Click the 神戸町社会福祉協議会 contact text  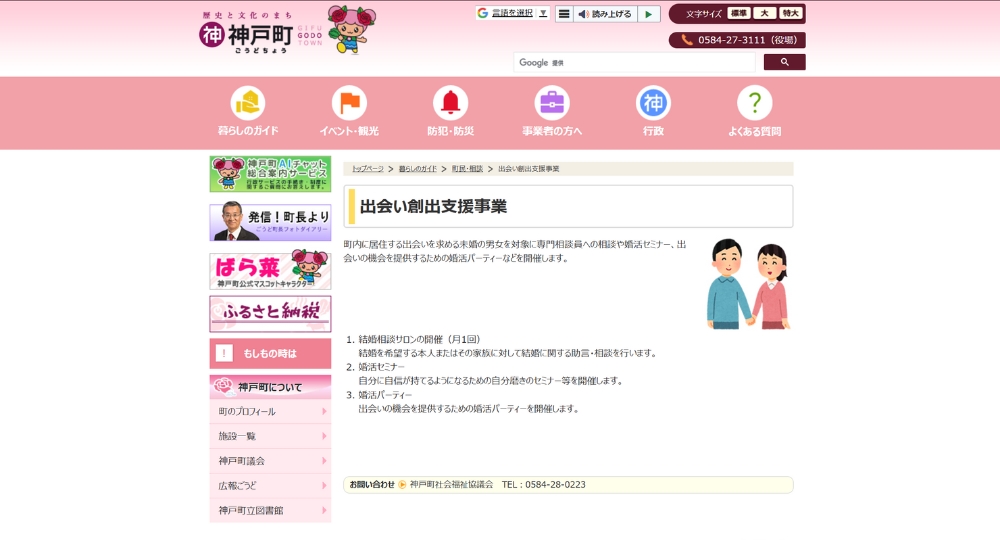pyautogui.click(x=452, y=485)
